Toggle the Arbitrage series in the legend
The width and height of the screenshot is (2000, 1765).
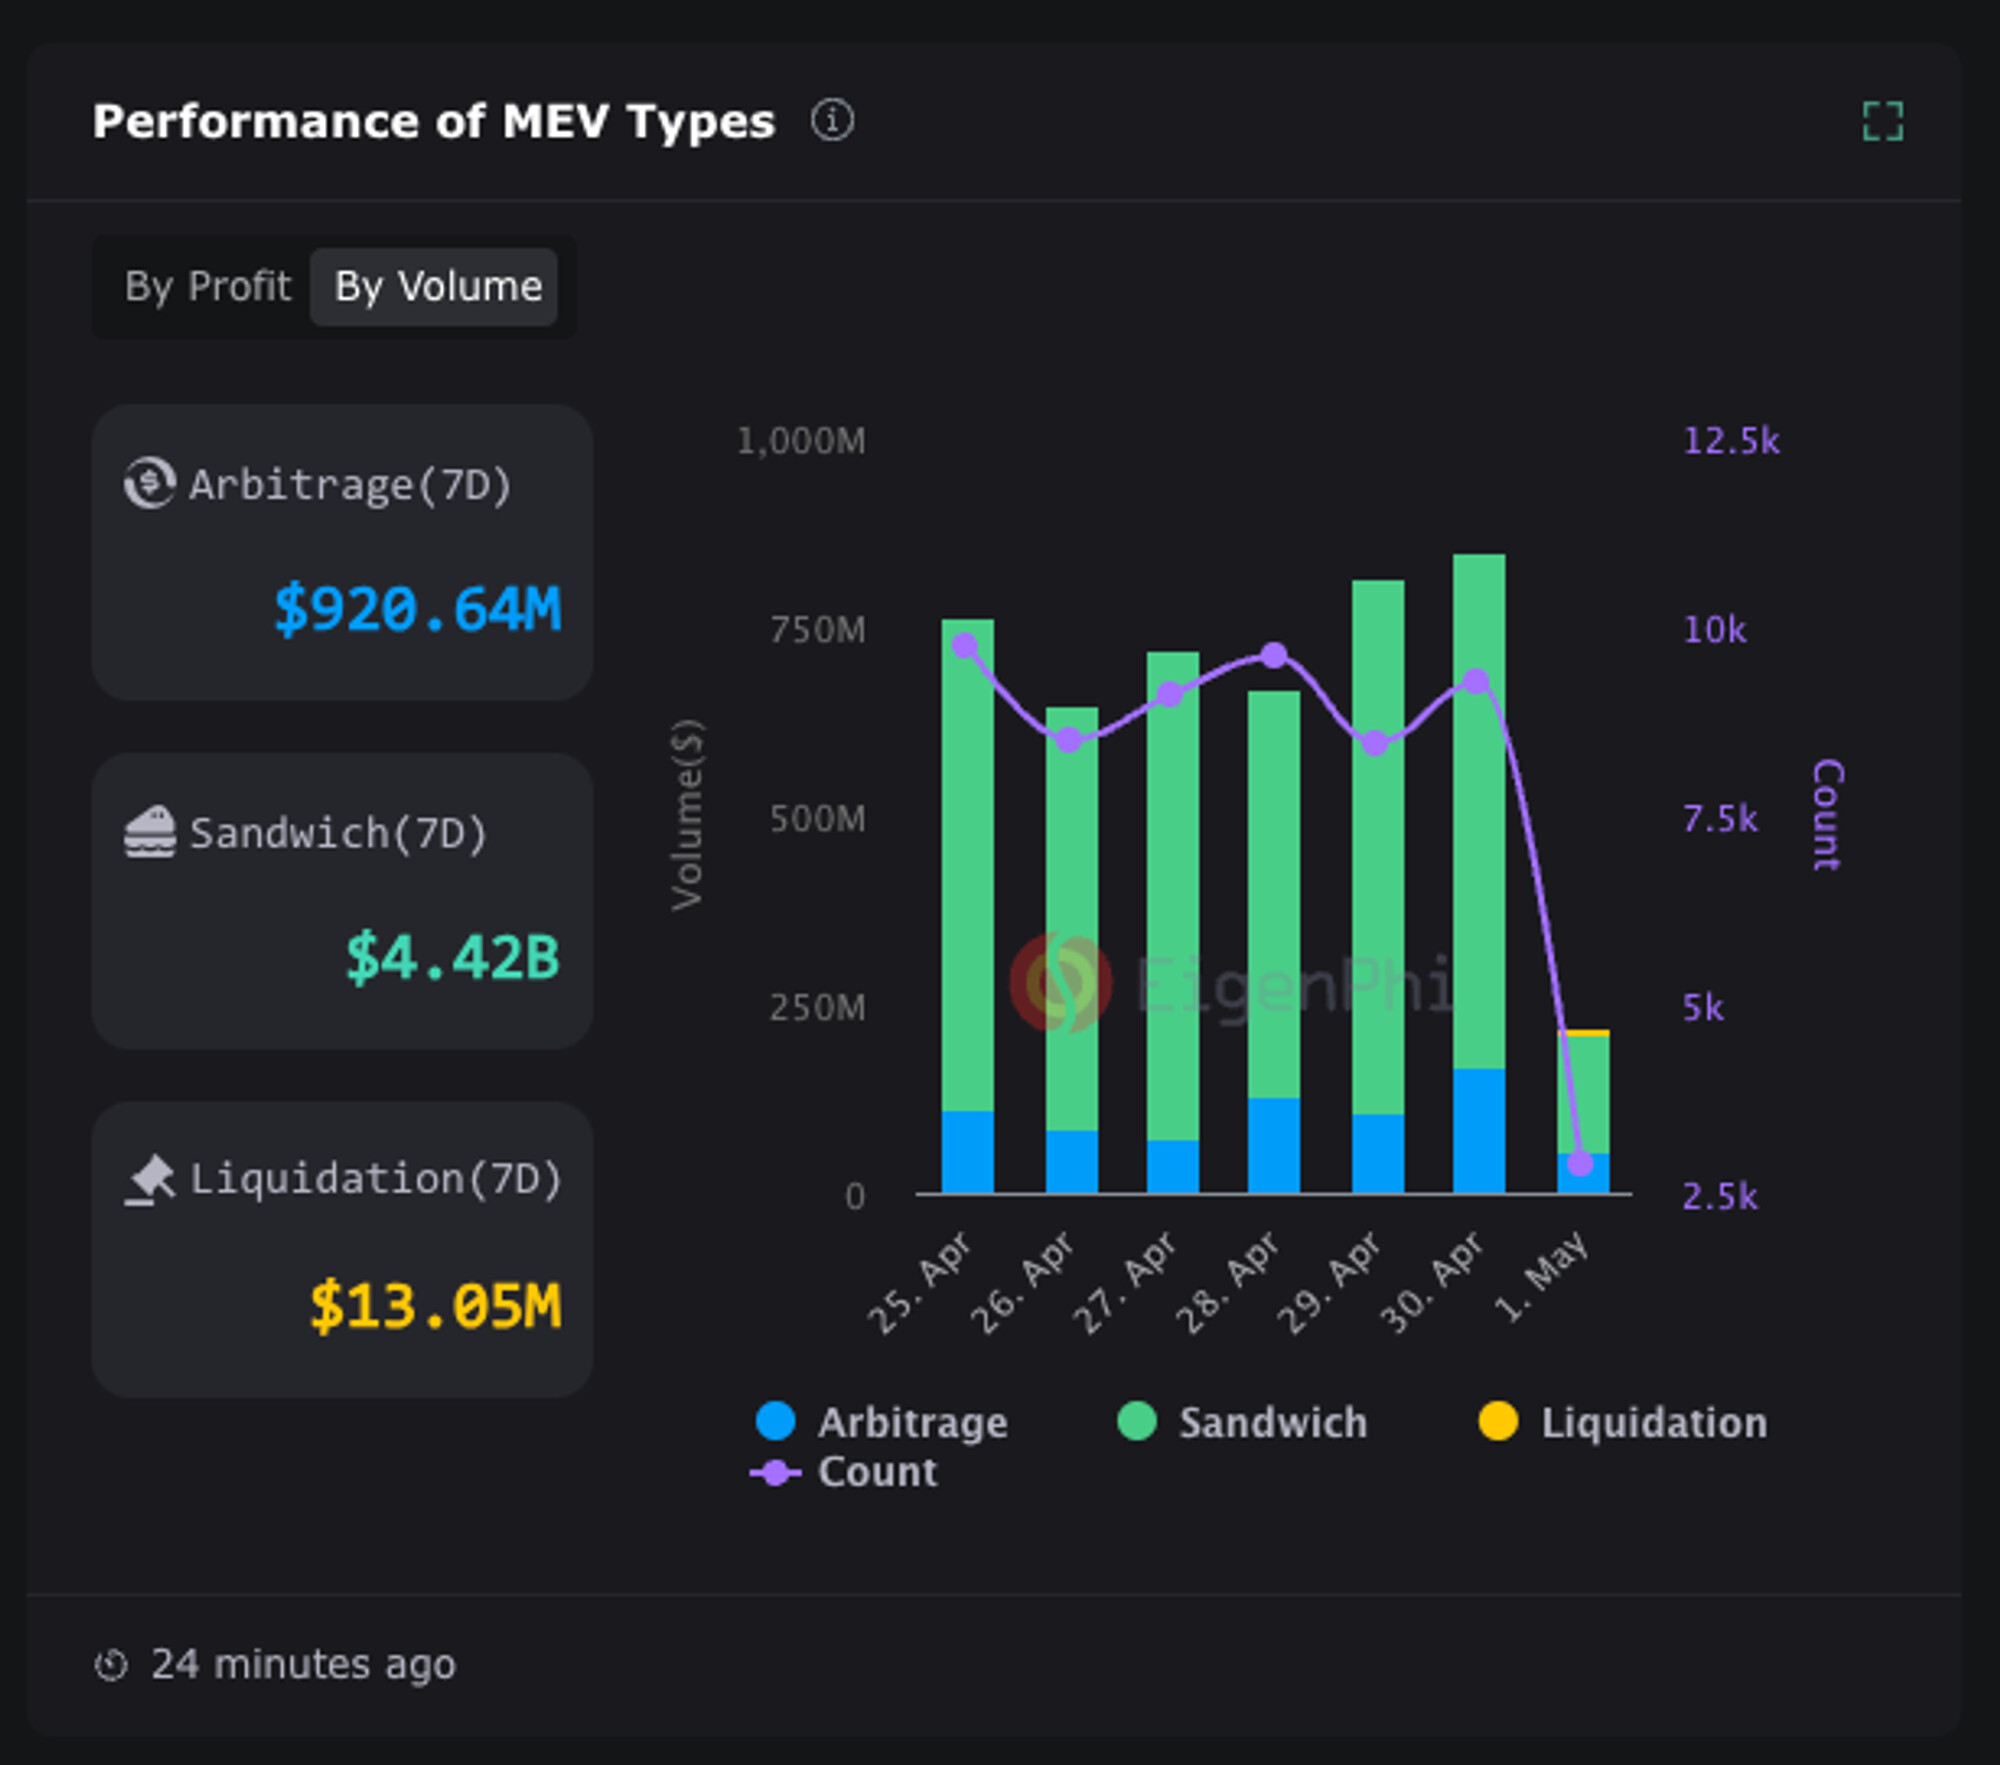pyautogui.click(x=912, y=1421)
